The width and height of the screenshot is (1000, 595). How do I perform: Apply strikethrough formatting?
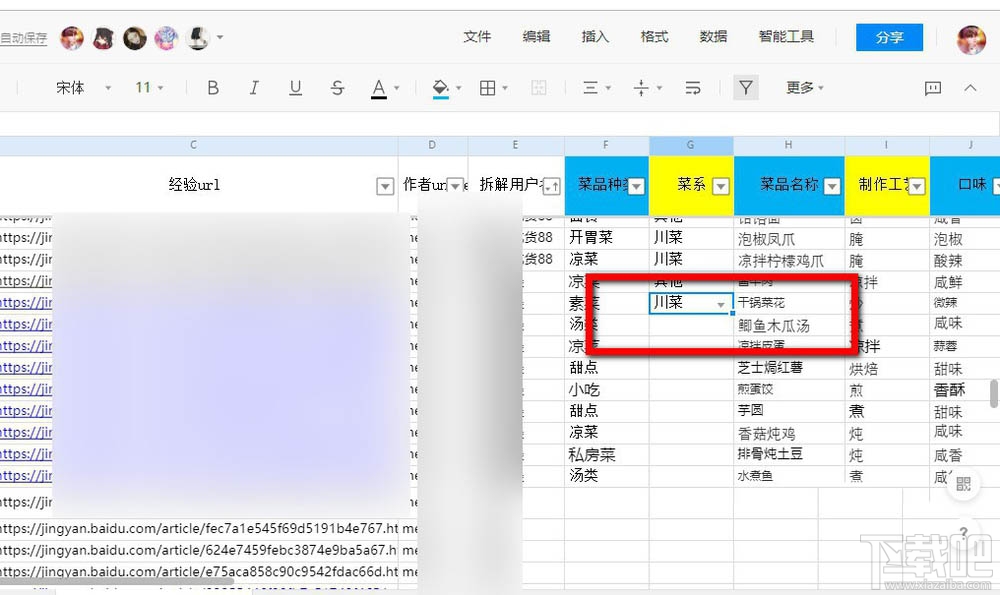(x=335, y=87)
